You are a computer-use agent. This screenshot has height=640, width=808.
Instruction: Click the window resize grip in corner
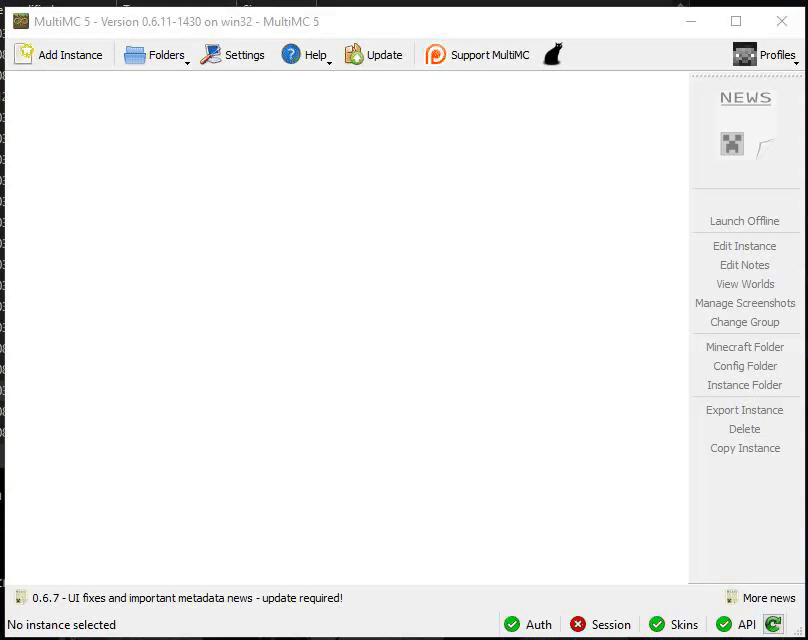[x=798, y=631]
